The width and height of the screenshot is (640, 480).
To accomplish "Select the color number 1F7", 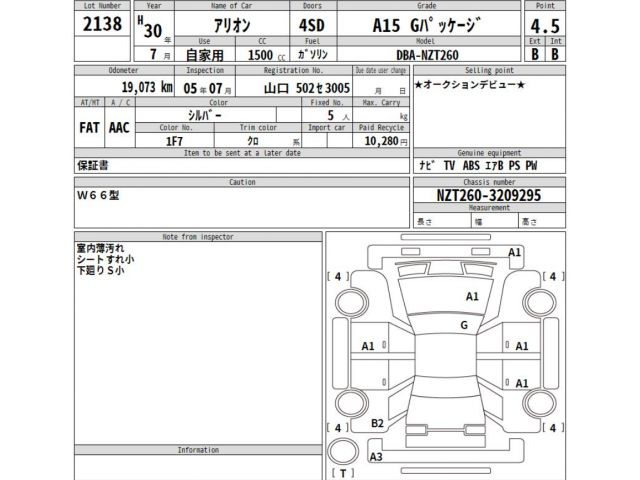I will click(176, 143).
